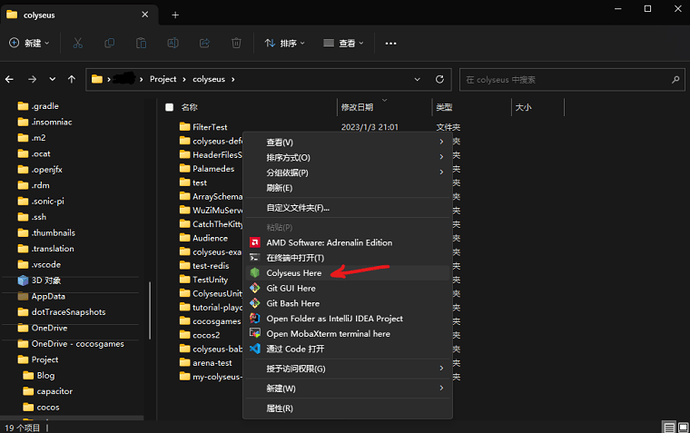Choose 通过 Code 打开 menu entry
Image resolution: width=690 pixels, height=433 pixels.
[348, 349]
